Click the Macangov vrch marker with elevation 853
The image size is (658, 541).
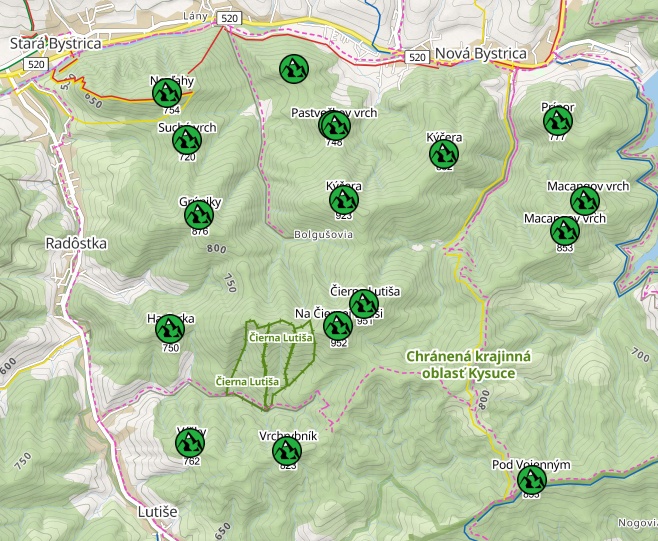tap(565, 231)
